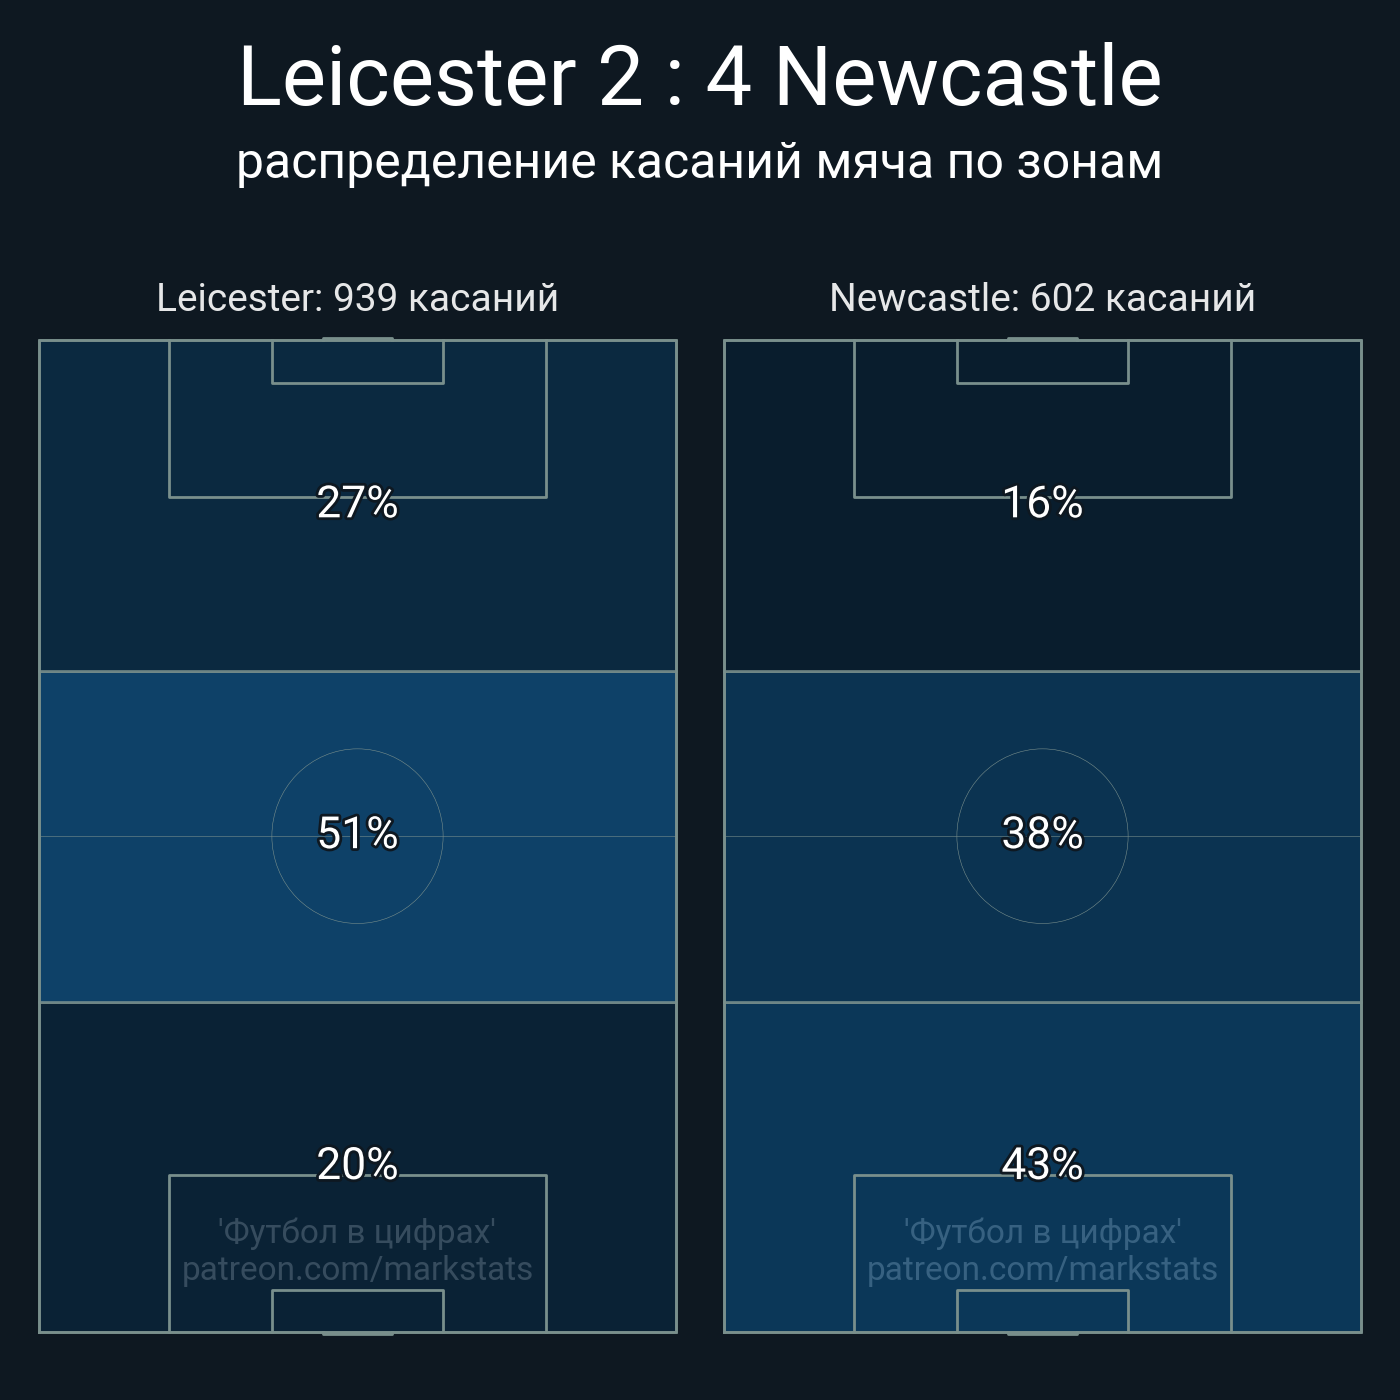Click Newcastle's 38% midfield zone label

point(1043,833)
